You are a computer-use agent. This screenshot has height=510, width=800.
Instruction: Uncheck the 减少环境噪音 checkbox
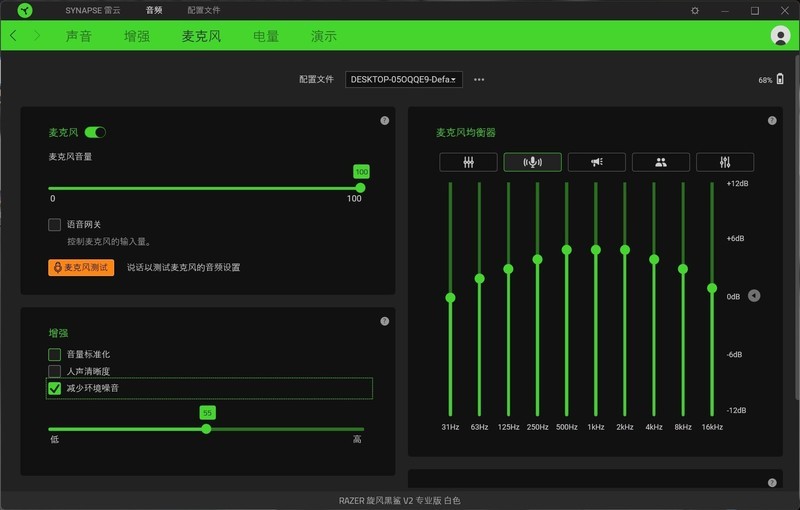tap(55, 388)
